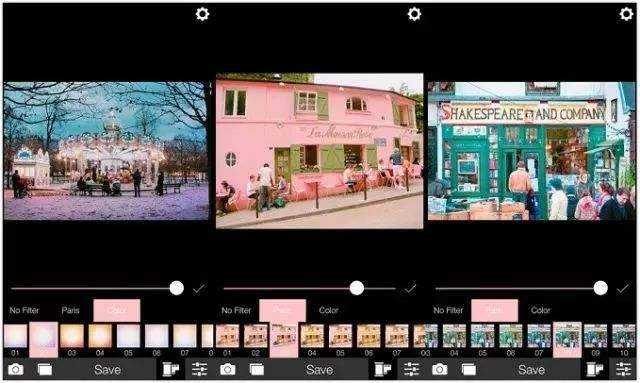Select highlighted Color tab in left screen
The image size is (640, 383).
click(117, 310)
